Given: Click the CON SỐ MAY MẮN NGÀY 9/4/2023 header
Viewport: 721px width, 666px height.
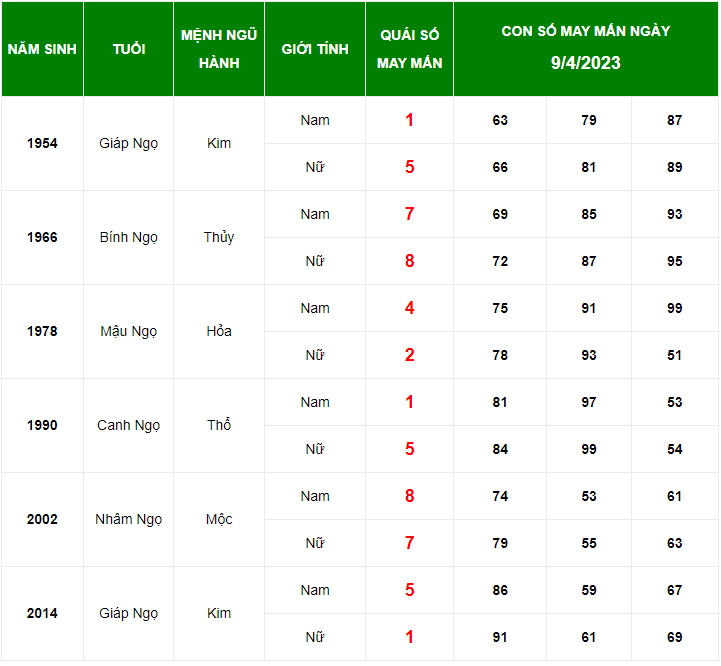Looking at the screenshot, I should [x=586, y=47].
